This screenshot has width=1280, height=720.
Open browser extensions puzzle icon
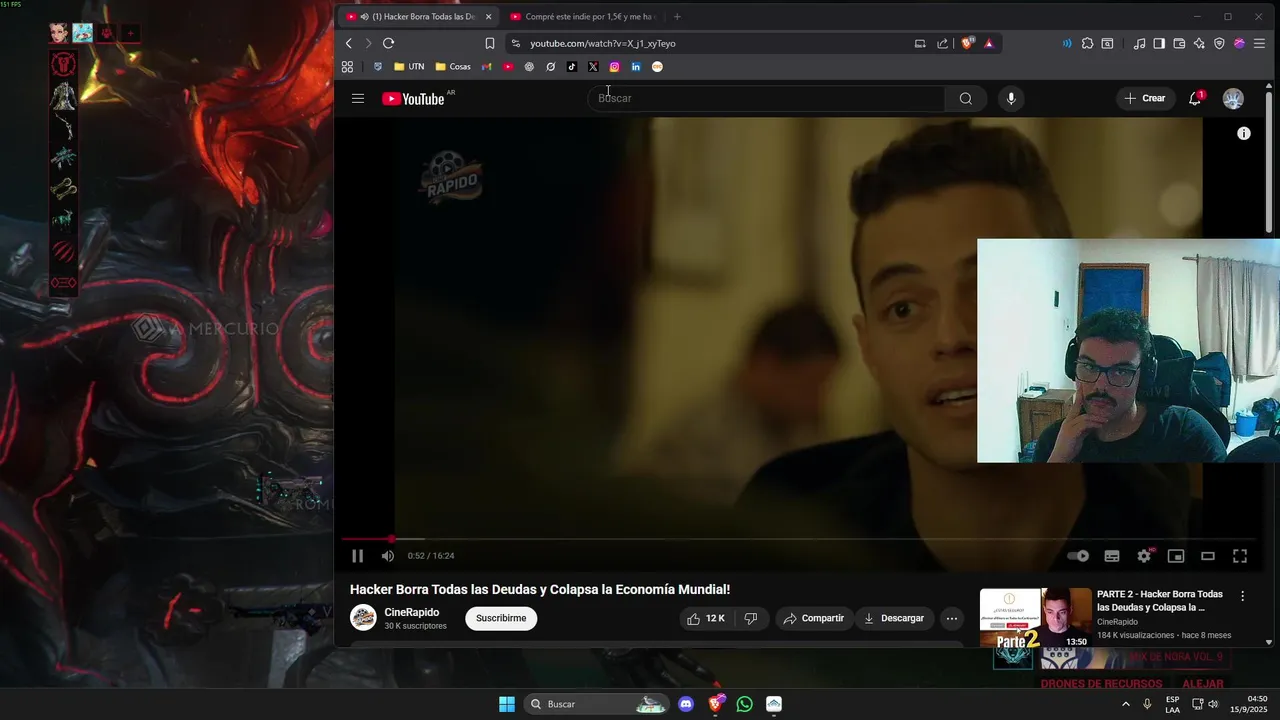pyautogui.click(x=1087, y=43)
